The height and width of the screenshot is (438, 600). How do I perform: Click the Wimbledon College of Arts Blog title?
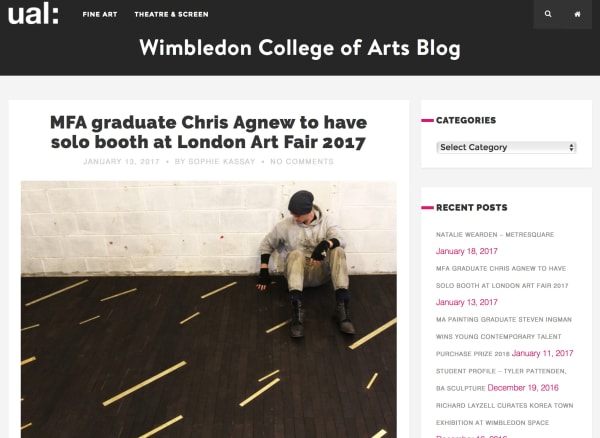pos(299,48)
